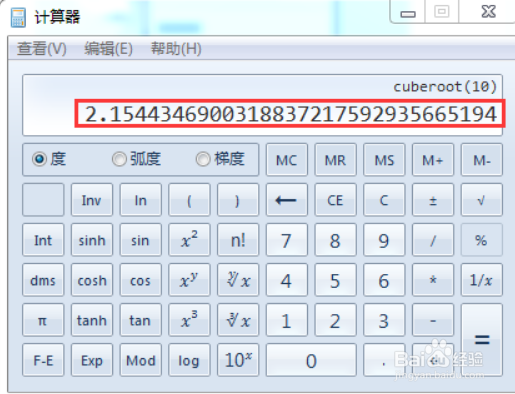Click the Exp exponent button
Viewport: 515px width, 394px height.
[x=92, y=360]
